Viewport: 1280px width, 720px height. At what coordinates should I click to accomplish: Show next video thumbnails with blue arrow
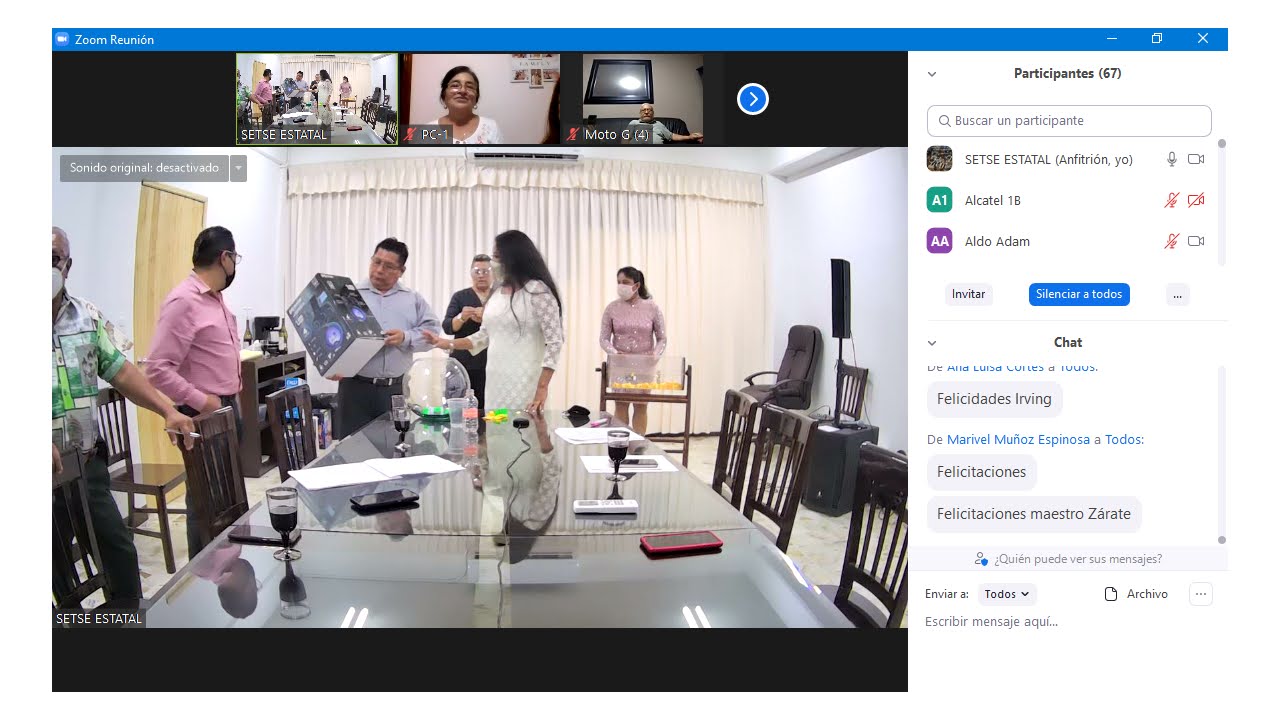(x=753, y=99)
